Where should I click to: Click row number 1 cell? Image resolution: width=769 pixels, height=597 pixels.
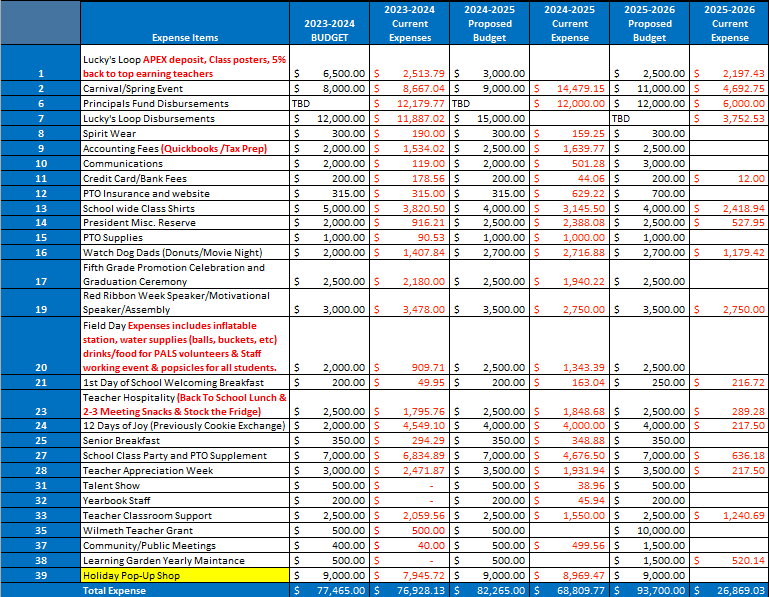41,63
